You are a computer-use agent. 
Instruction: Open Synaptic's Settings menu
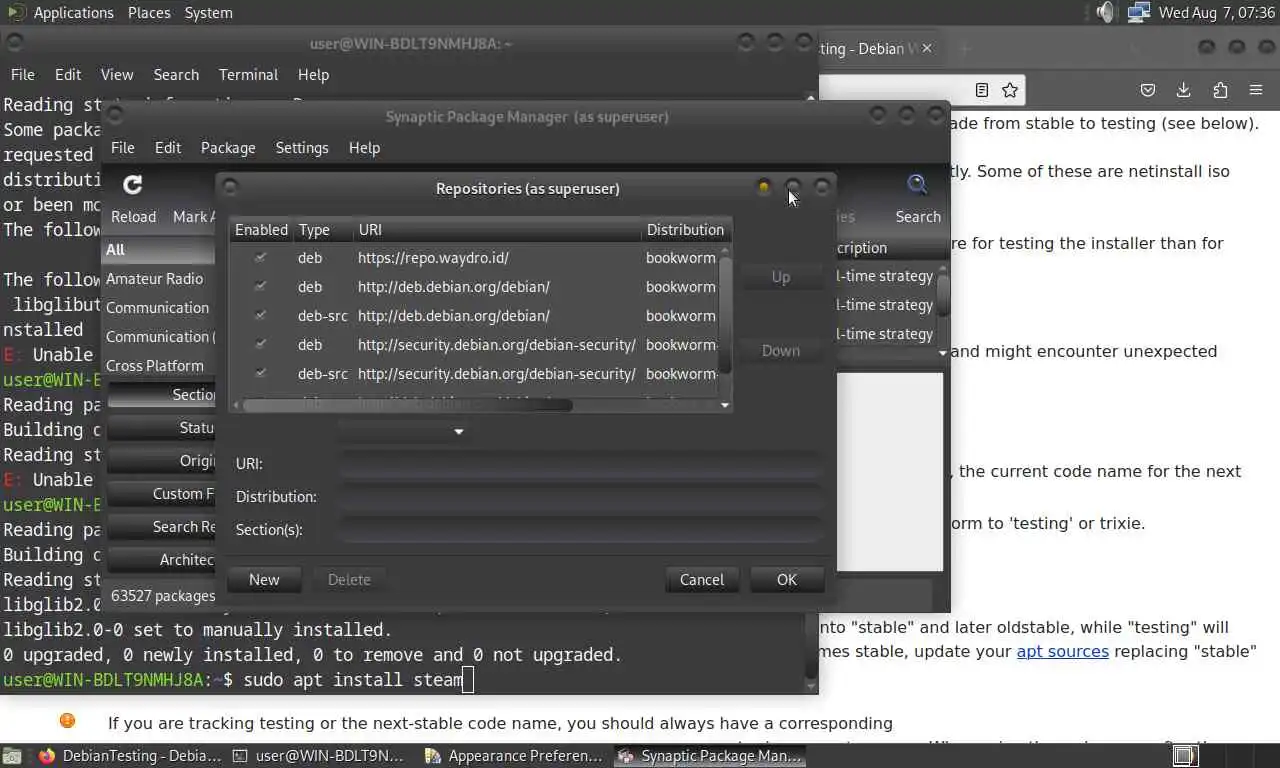(302, 148)
